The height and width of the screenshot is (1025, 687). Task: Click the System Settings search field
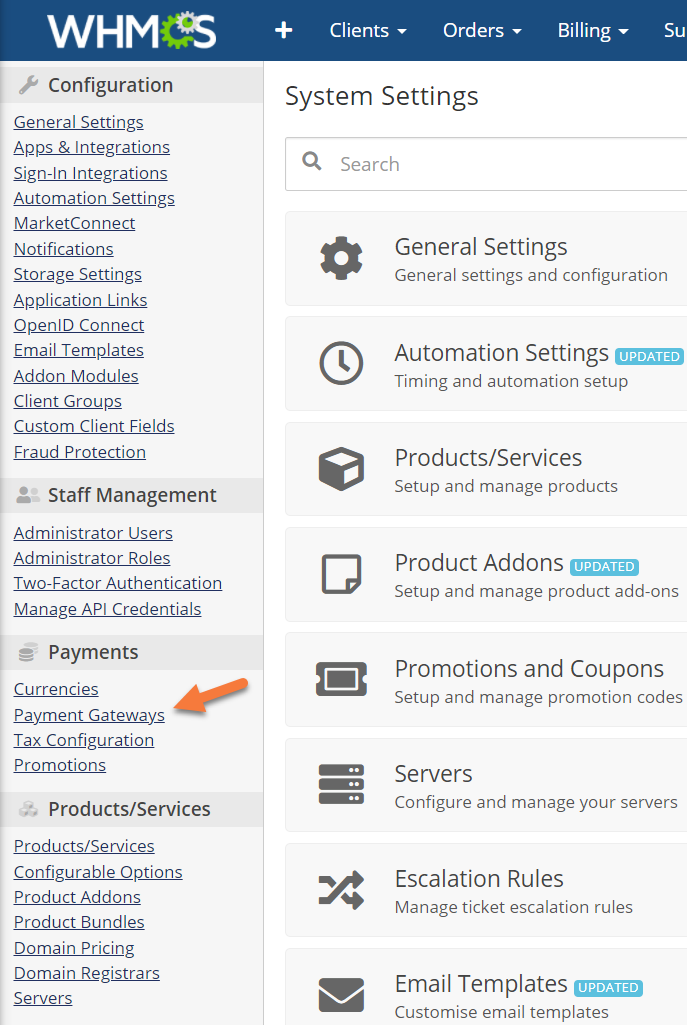500,164
